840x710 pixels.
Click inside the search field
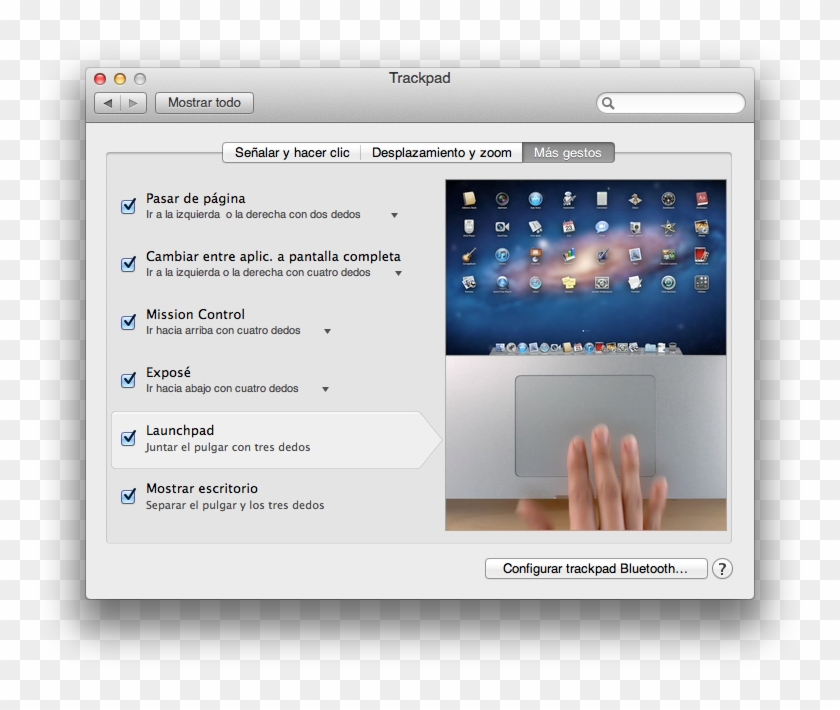670,103
